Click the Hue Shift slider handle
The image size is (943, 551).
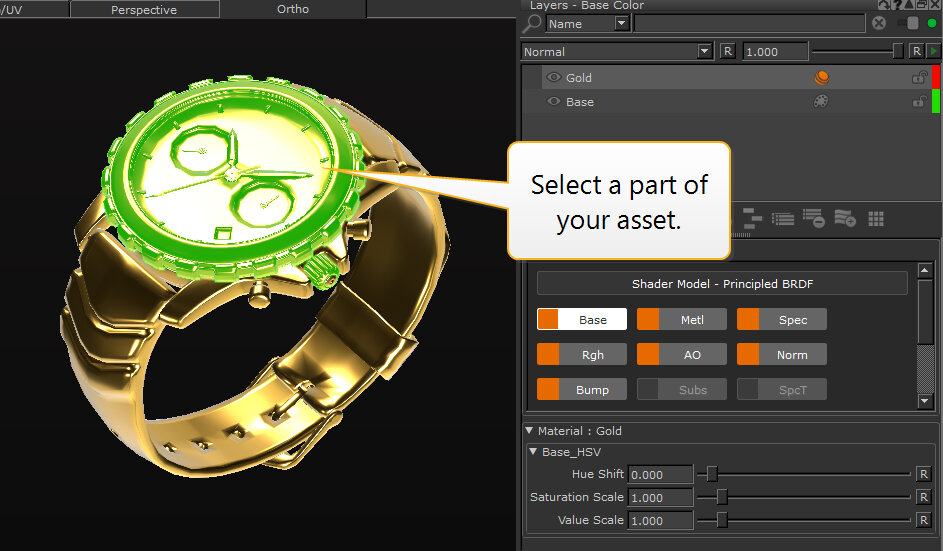point(712,474)
